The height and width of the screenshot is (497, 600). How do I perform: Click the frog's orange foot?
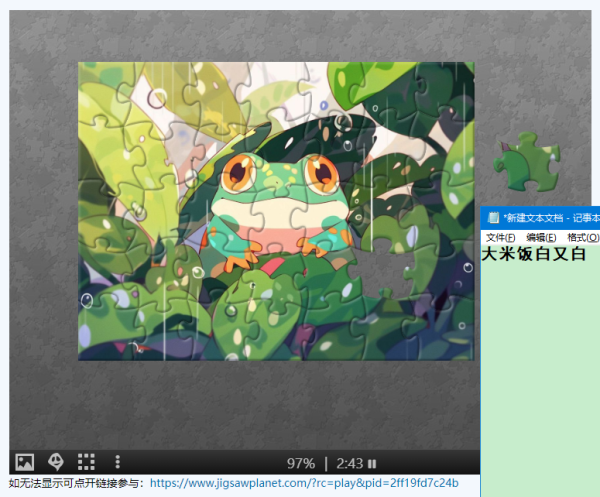click(x=238, y=263)
